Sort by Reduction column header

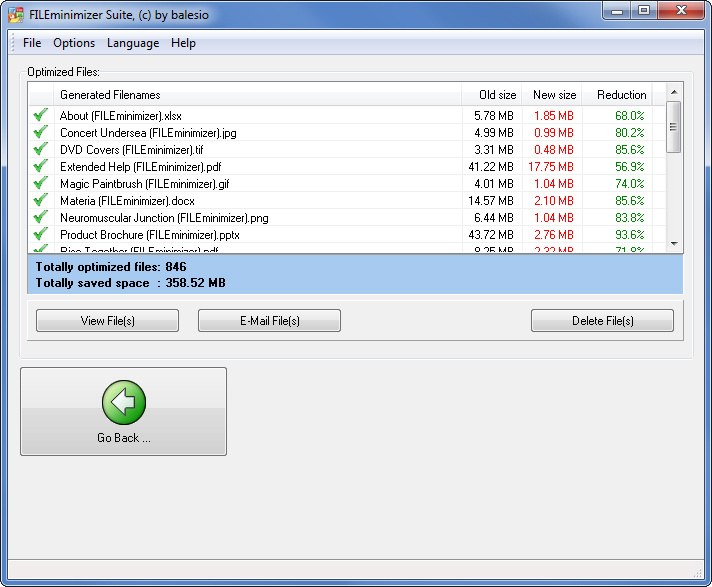617,95
